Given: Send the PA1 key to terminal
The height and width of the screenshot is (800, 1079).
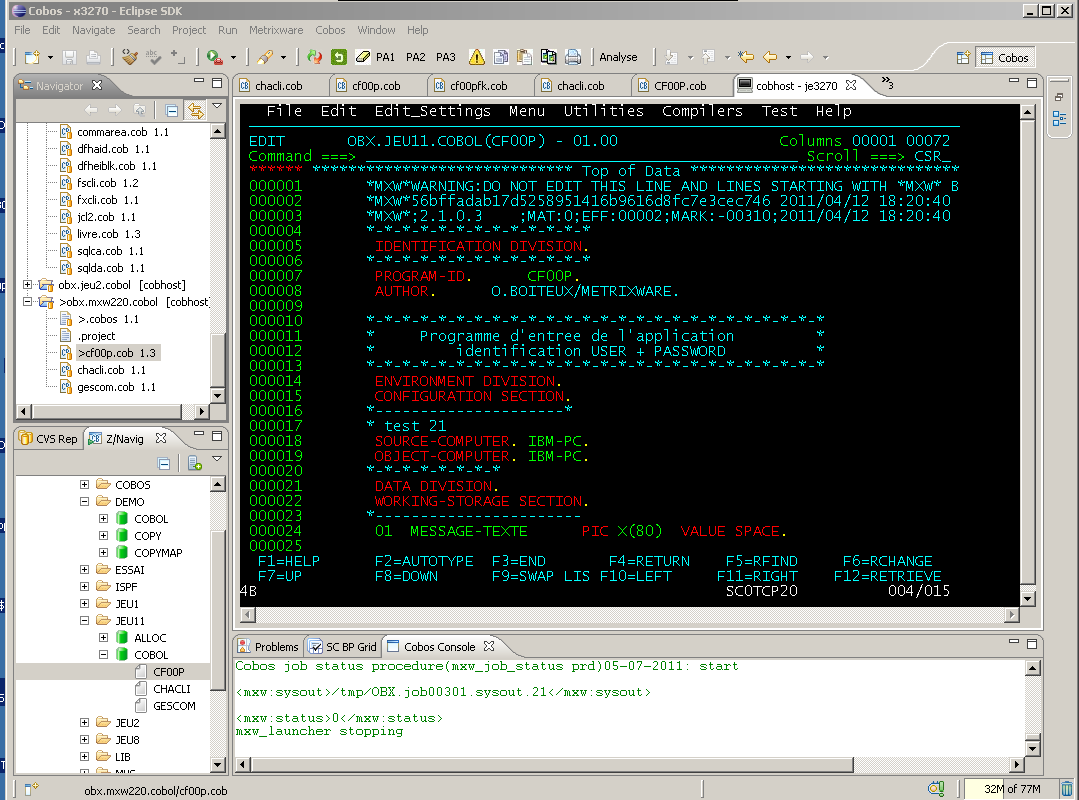Looking at the screenshot, I should pos(385,57).
